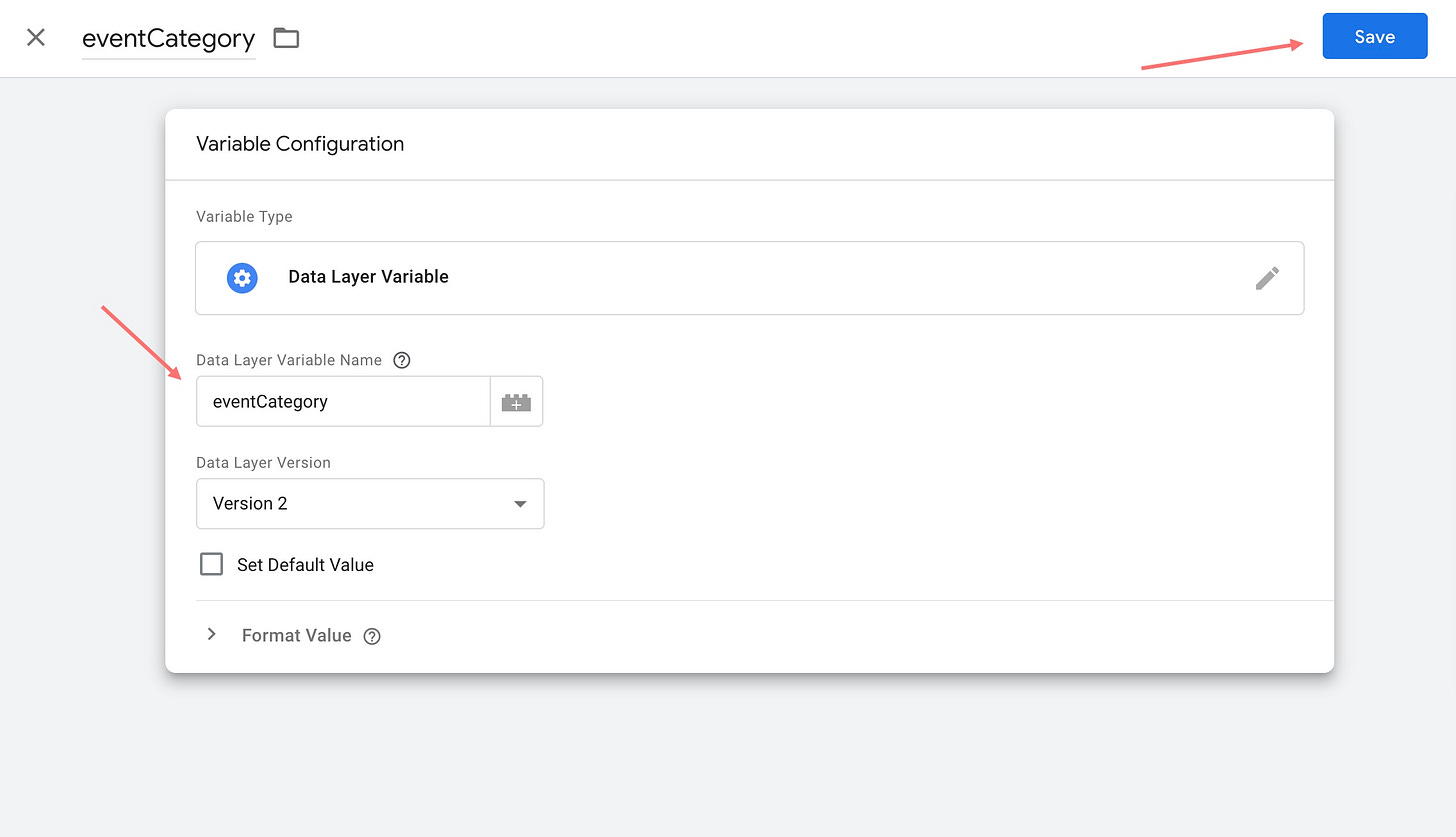Select the Data Layer Variable type row
The height and width of the screenshot is (837, 1456).
(x=749, y=278)
